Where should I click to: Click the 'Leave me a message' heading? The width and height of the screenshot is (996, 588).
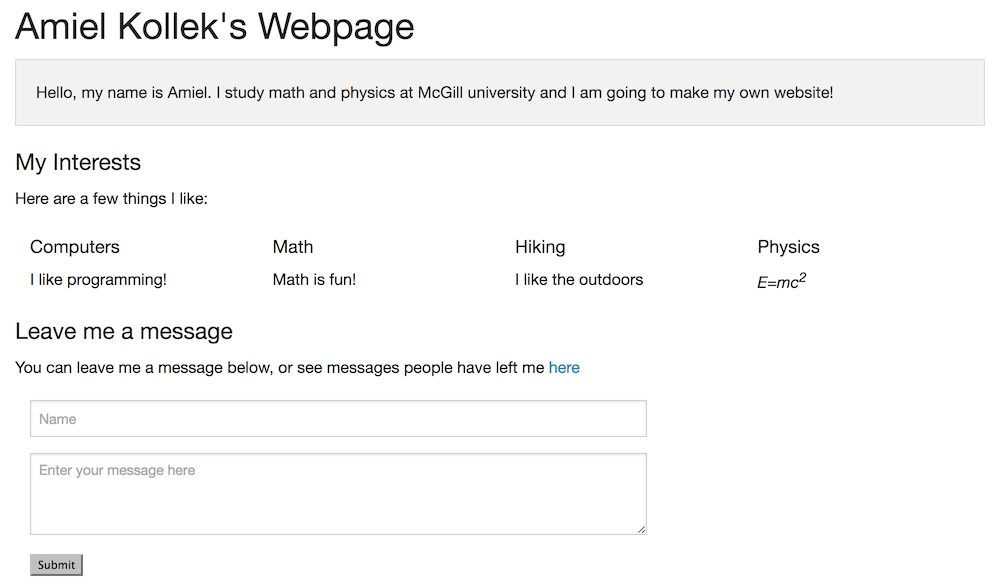coord(124,332)
